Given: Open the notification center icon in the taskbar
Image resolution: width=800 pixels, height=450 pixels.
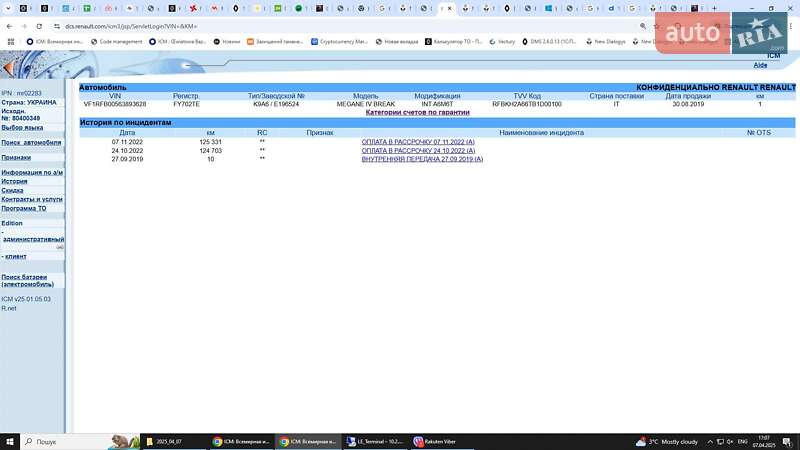Looking at the screenshot, I should 787,441.
